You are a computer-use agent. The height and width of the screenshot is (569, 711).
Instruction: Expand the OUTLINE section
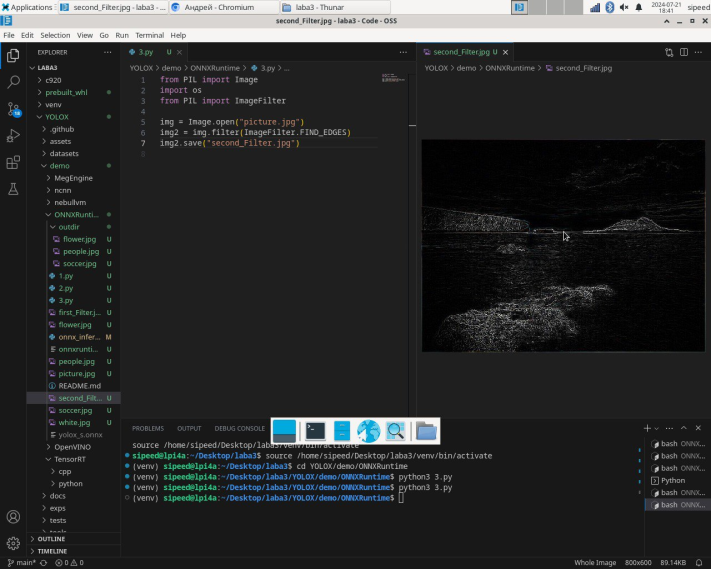coord(50,539)
